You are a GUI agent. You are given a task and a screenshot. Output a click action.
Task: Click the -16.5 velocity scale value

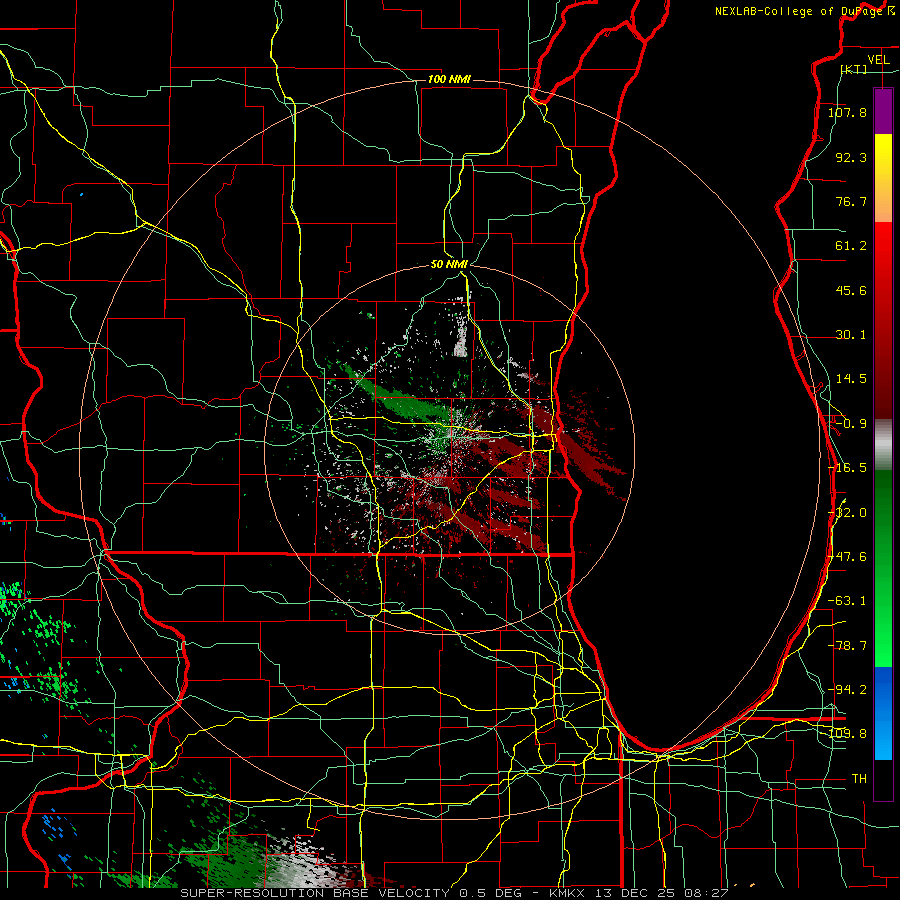[x=847, y=468]
